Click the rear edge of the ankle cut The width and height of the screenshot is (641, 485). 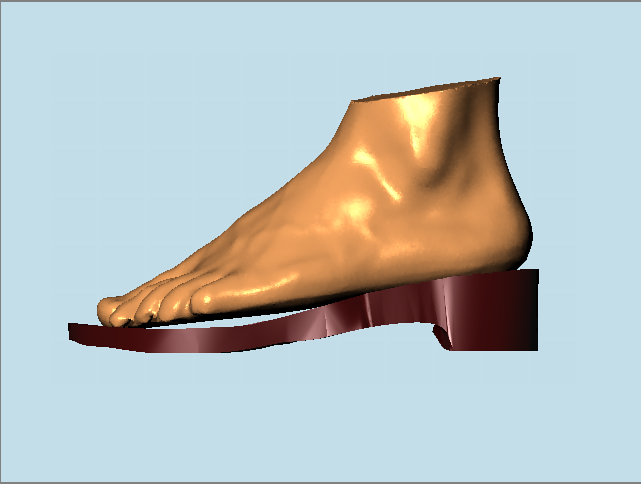[495, 82]
